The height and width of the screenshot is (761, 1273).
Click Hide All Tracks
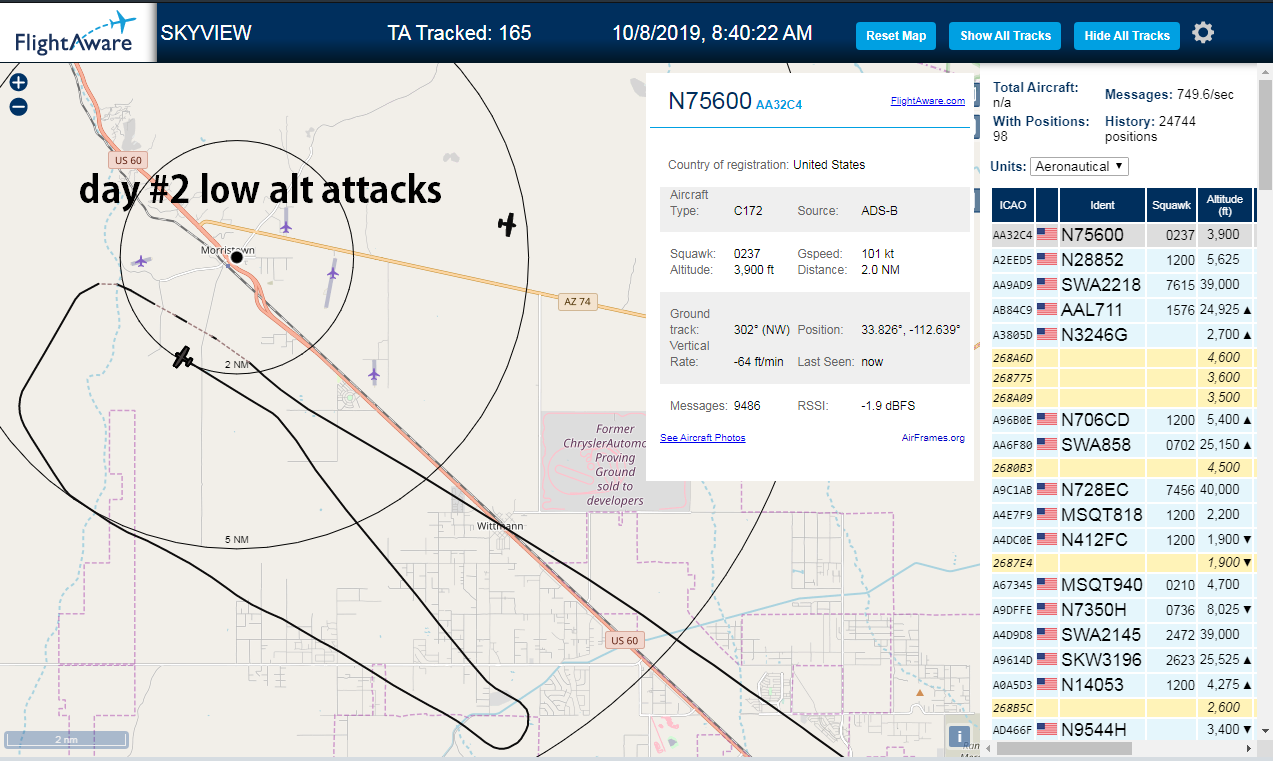point(1127,36)
